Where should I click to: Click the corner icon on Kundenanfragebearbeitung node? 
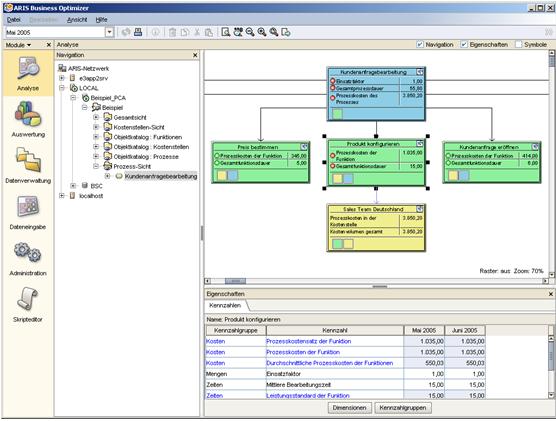click(420, 72)
